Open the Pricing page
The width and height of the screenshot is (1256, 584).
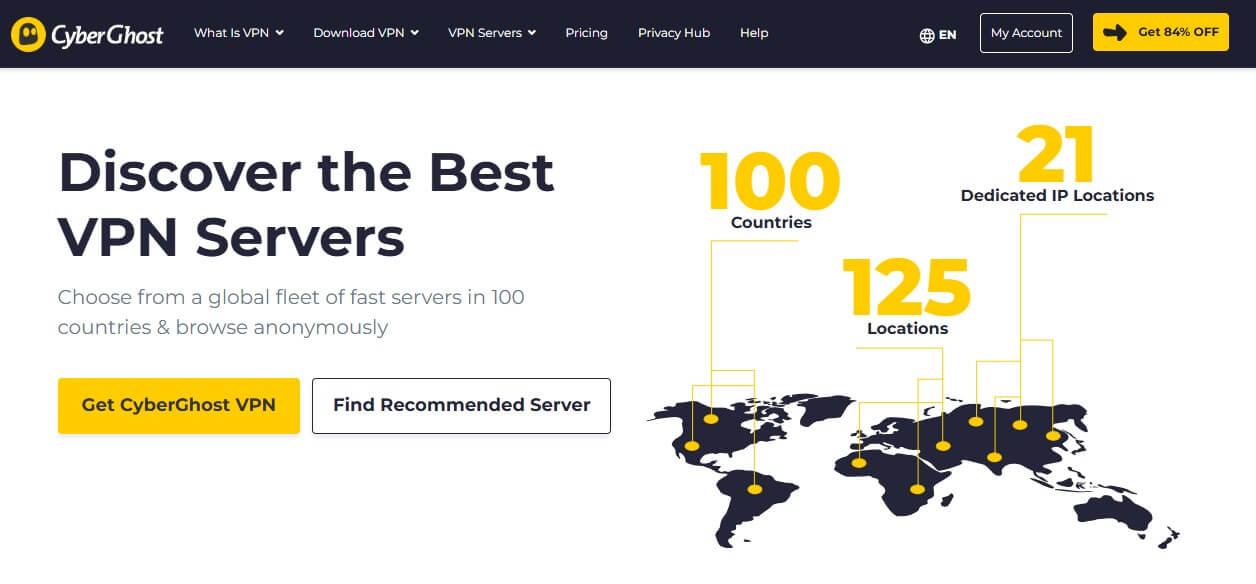pyautogui.click(x=586, y=33)
